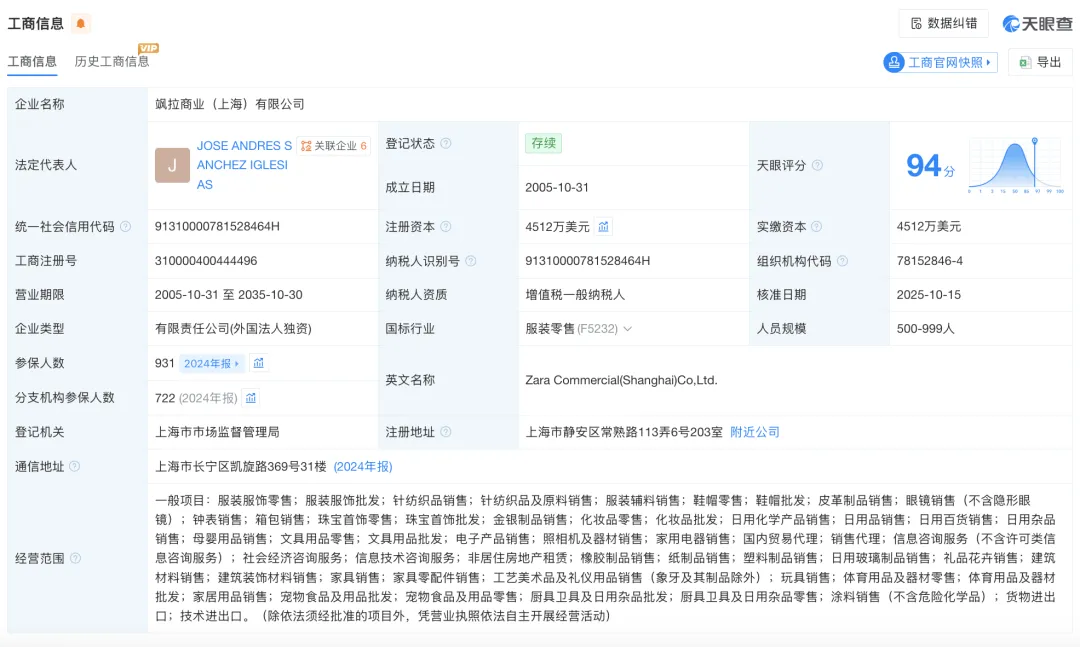Click the score distribution chart
This screenshot has width=1080, height=647.
click(x=1016, y=165)
